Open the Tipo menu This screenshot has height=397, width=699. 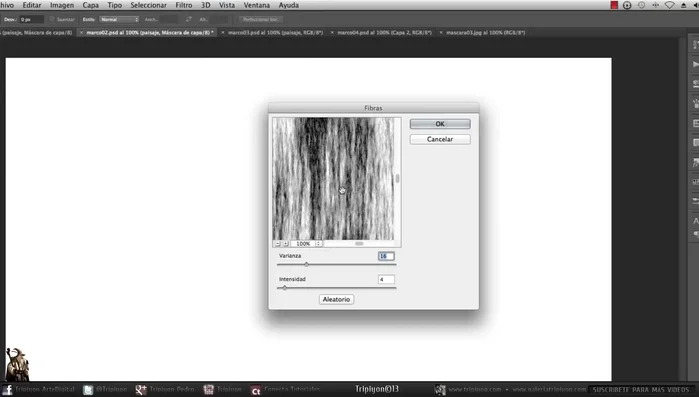115,5
